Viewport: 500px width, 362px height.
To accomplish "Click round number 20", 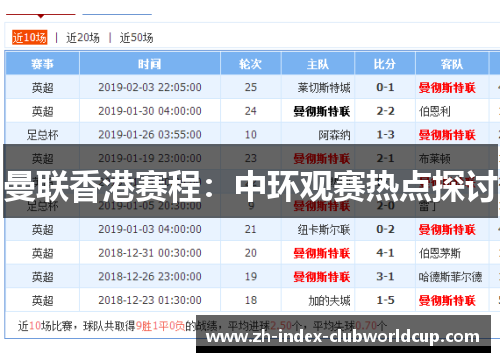I will (251, 253).
